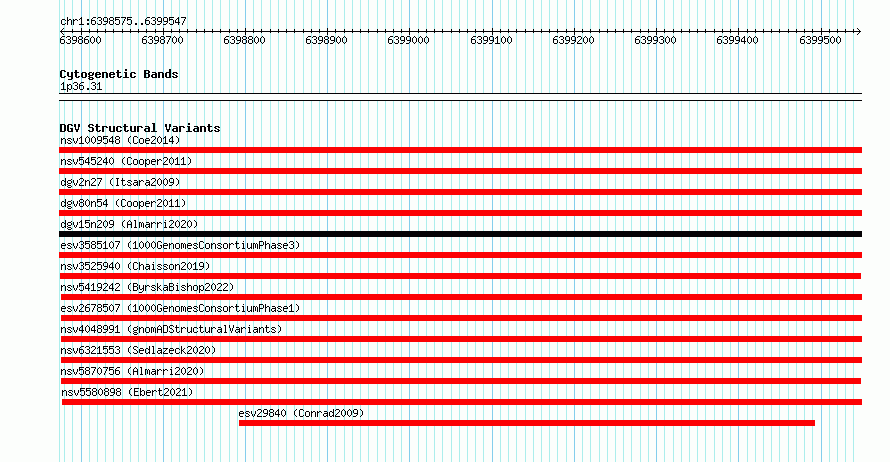This screenshot has height=462, width=890.
Task: Open nsv5870756 (Almarri2020) label
Action: [x=132, y=371]
